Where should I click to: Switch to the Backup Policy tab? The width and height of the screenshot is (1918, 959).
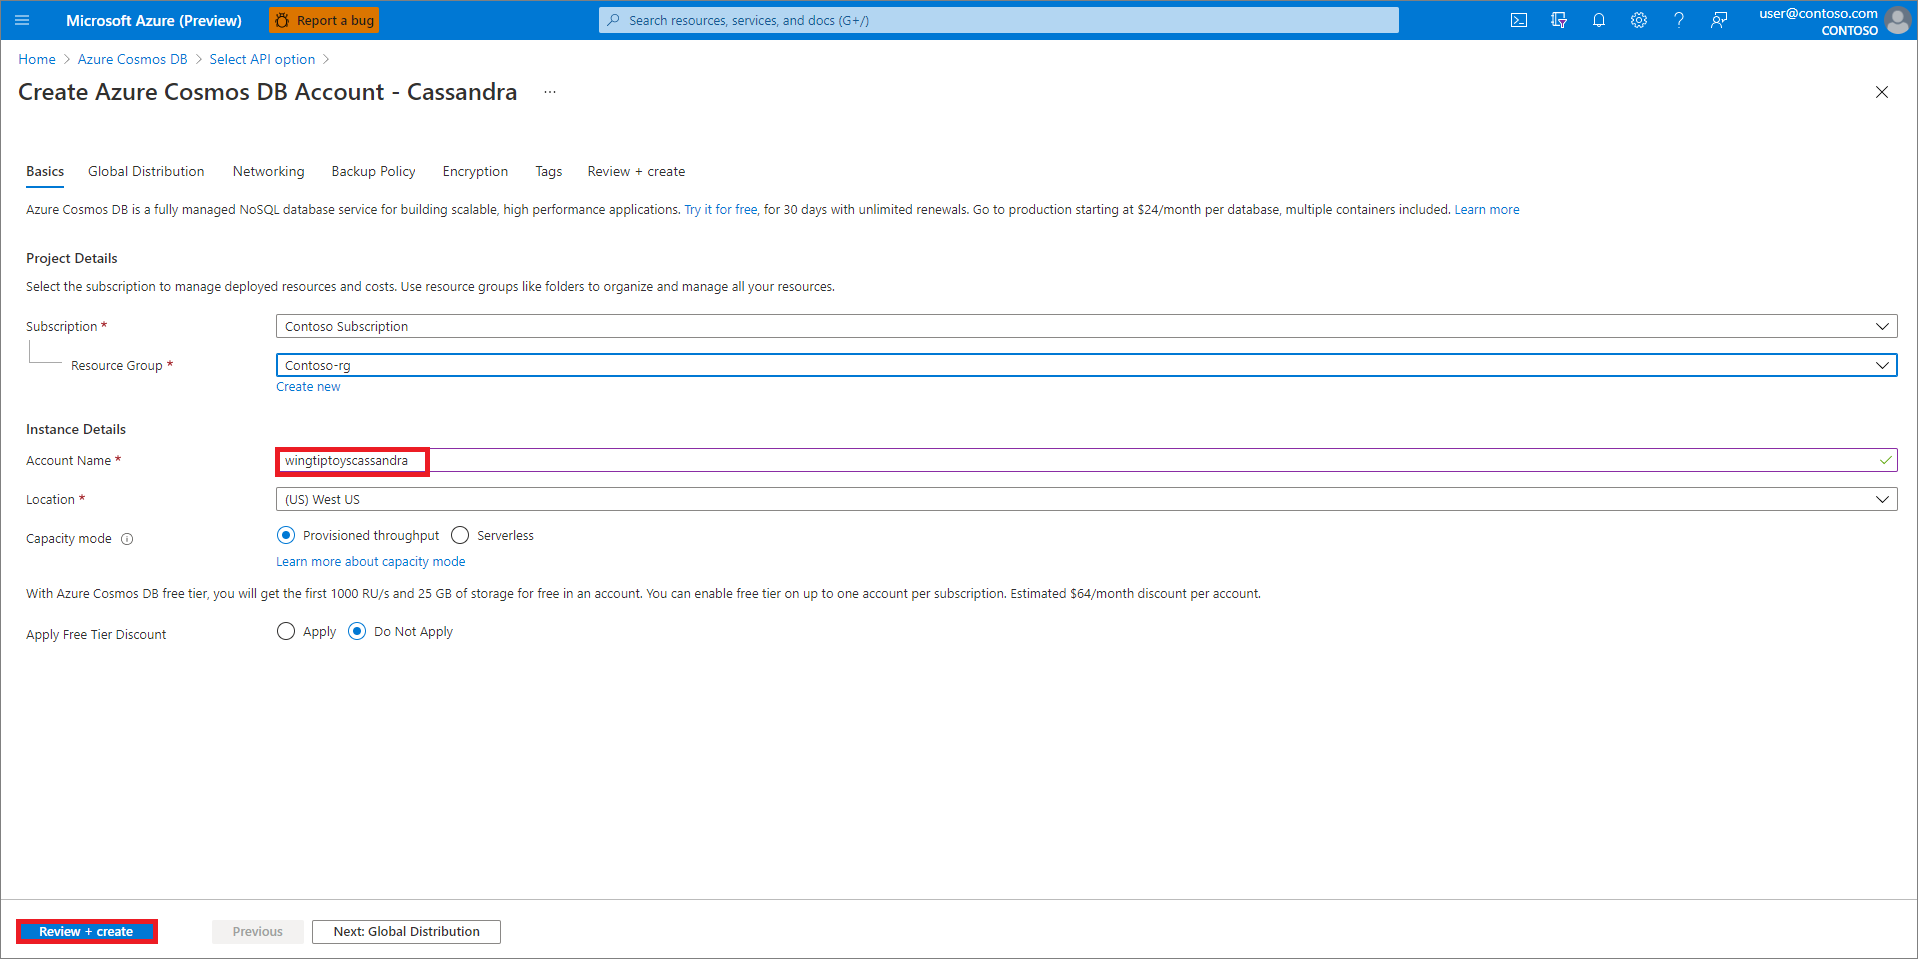372,171
